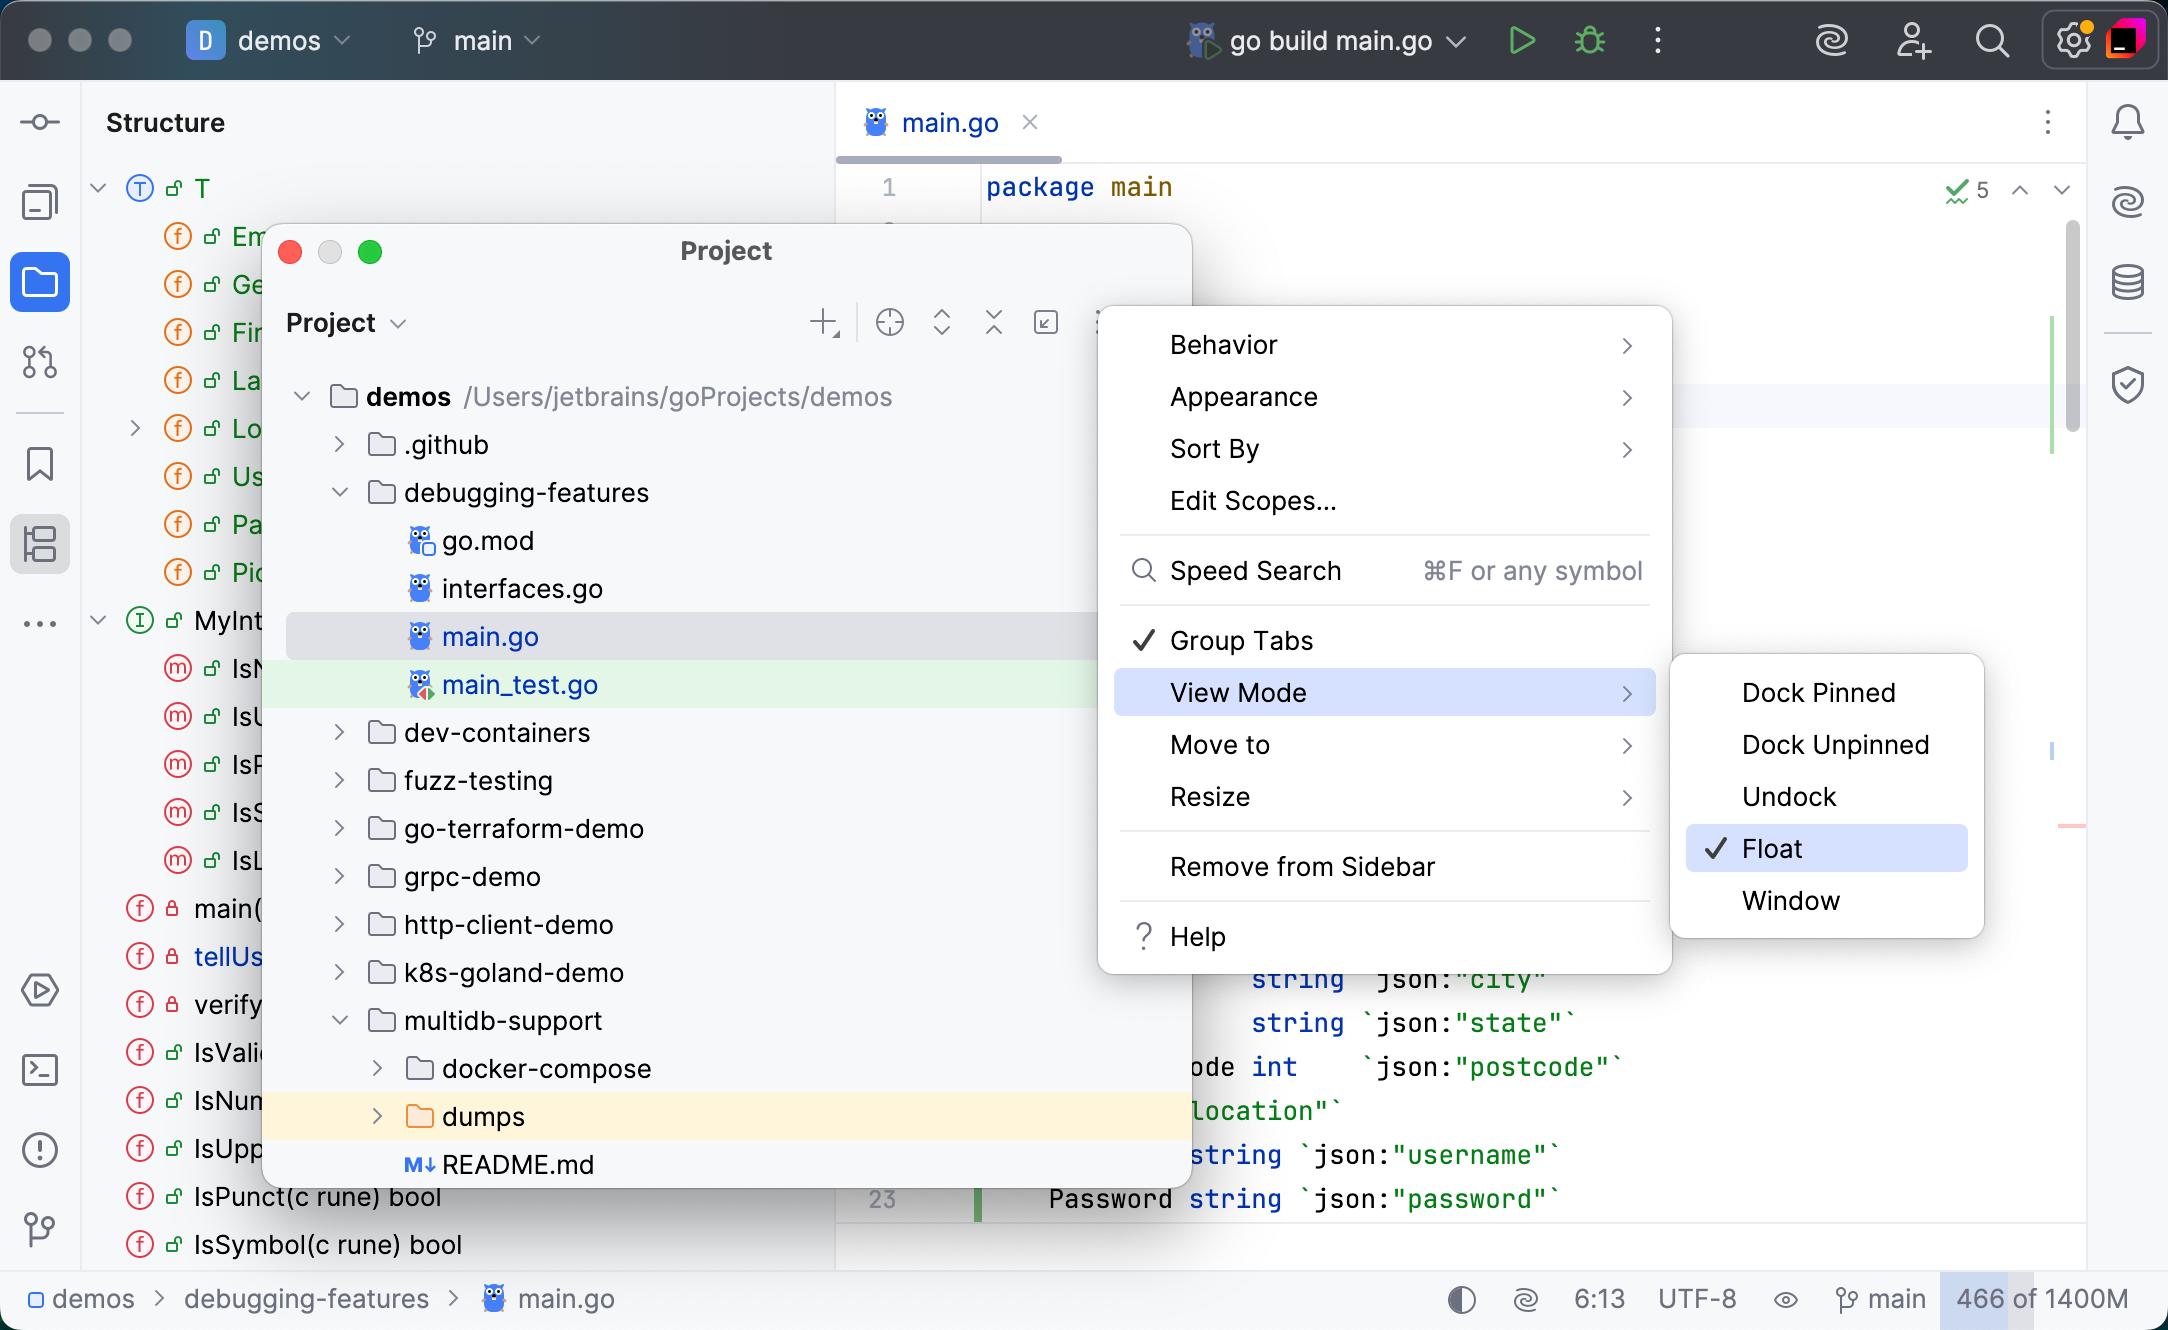Choose Dock Pinned from the submenu
The image size is (2168, 1330).
point(1818,693)
